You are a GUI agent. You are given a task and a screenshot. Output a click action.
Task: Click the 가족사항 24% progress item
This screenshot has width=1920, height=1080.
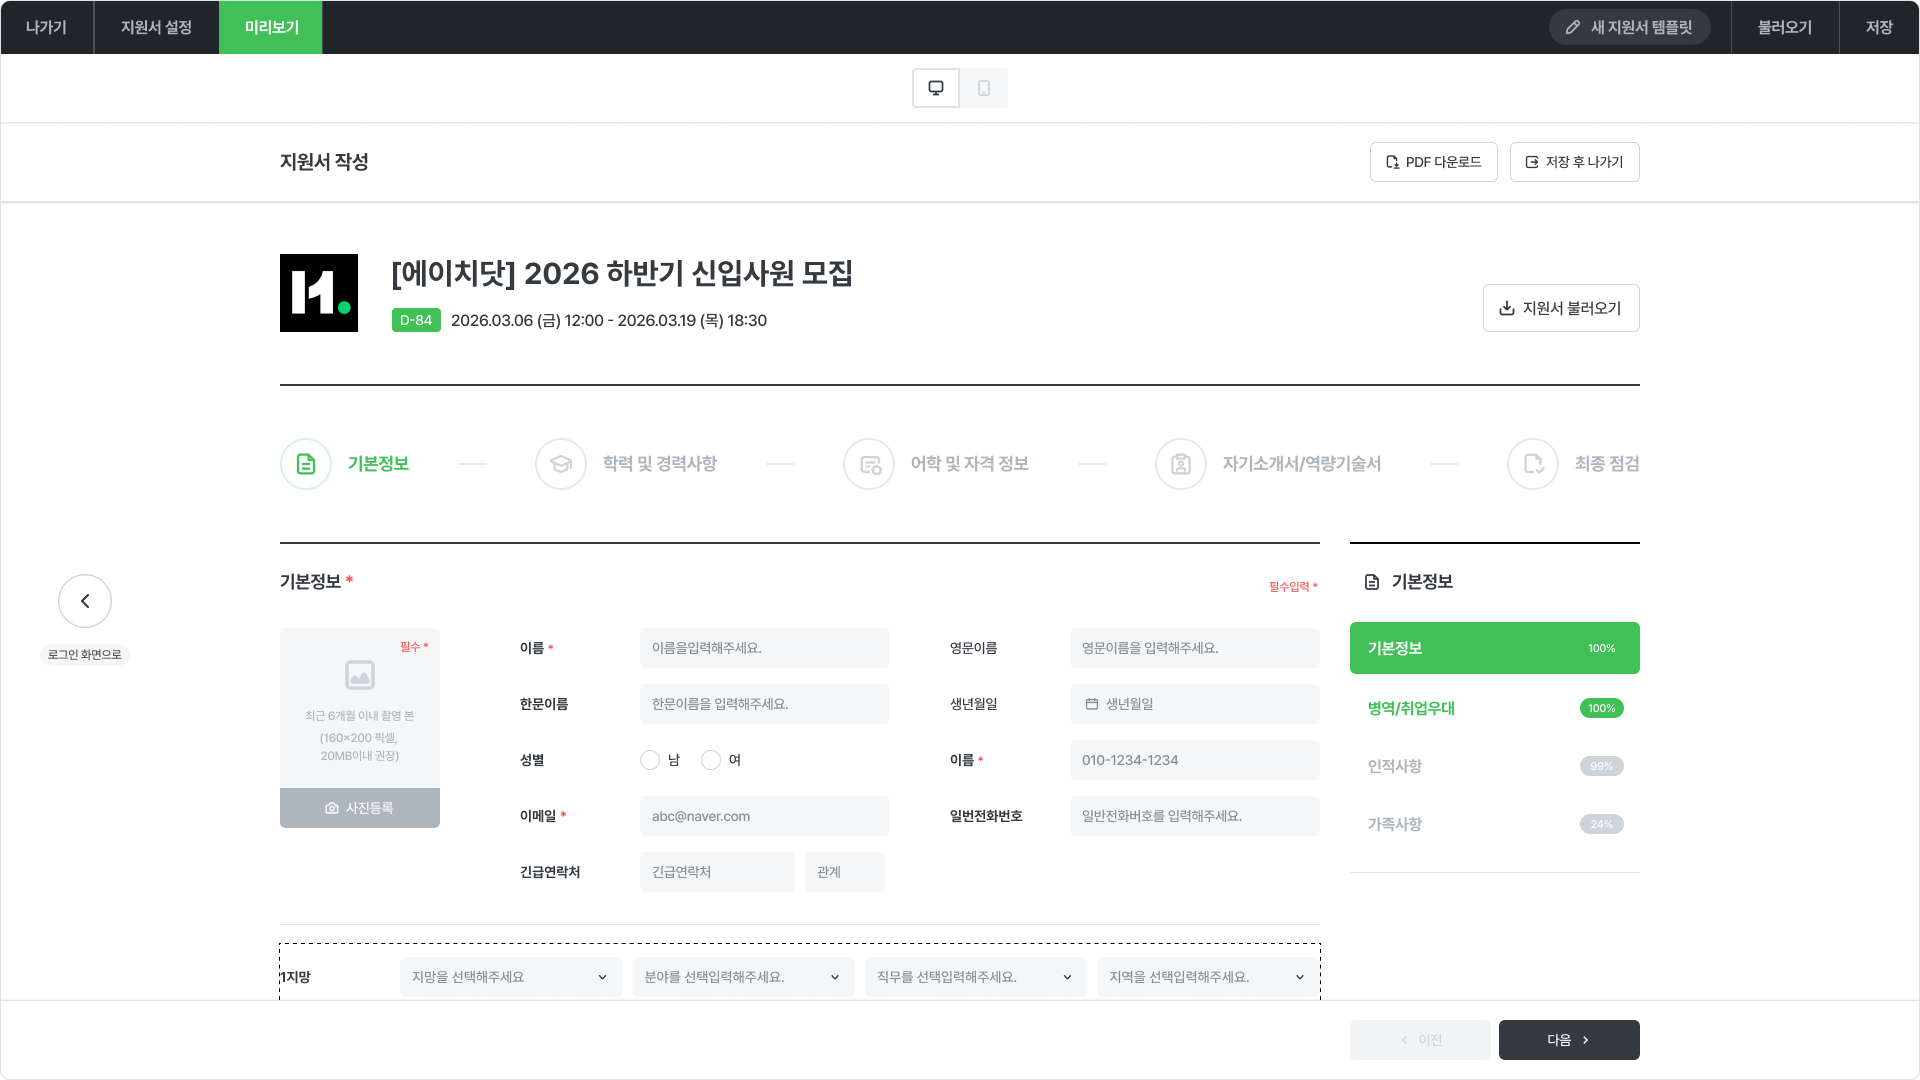click(x=1494, y=824)
